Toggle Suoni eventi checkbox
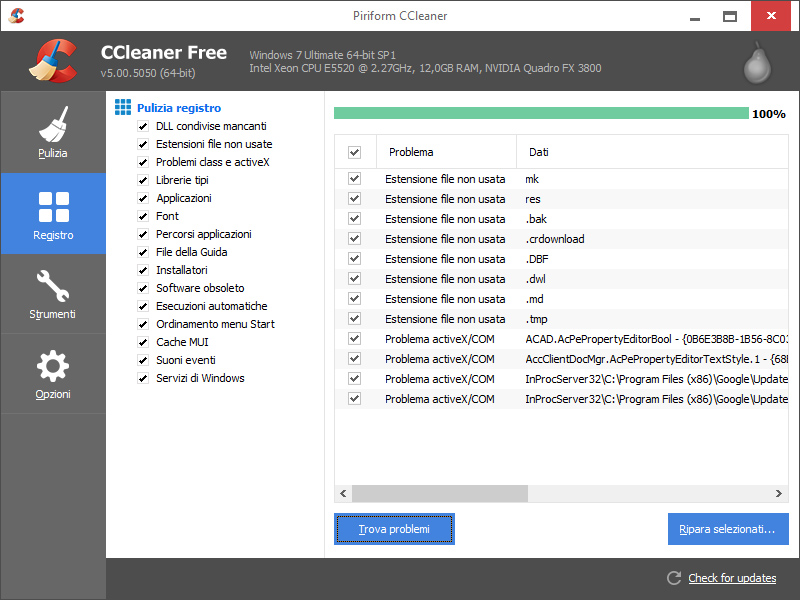Screen dimensions: 800x600 (x=143, y=360)
